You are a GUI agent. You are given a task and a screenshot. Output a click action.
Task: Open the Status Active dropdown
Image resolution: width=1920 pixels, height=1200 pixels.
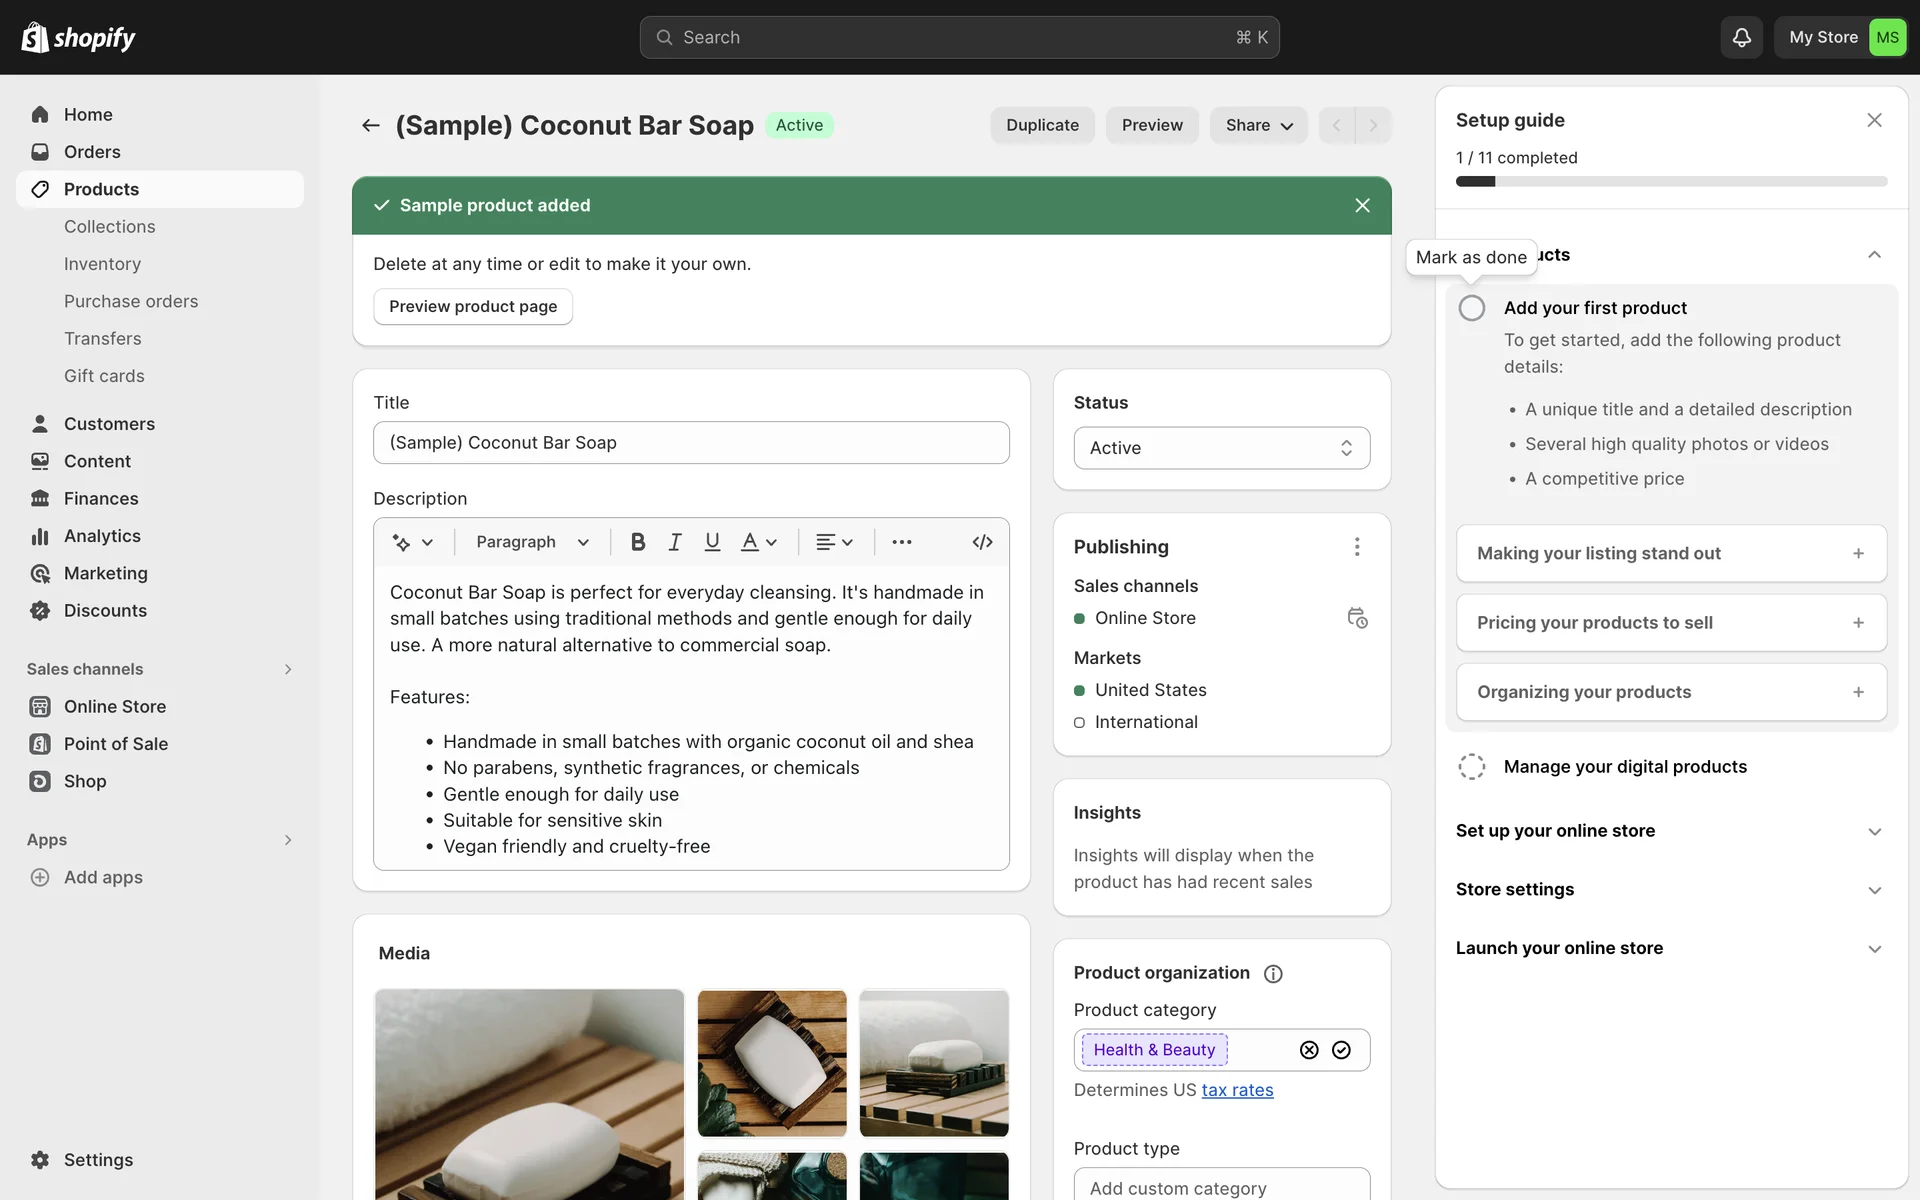click(1221, 448)
